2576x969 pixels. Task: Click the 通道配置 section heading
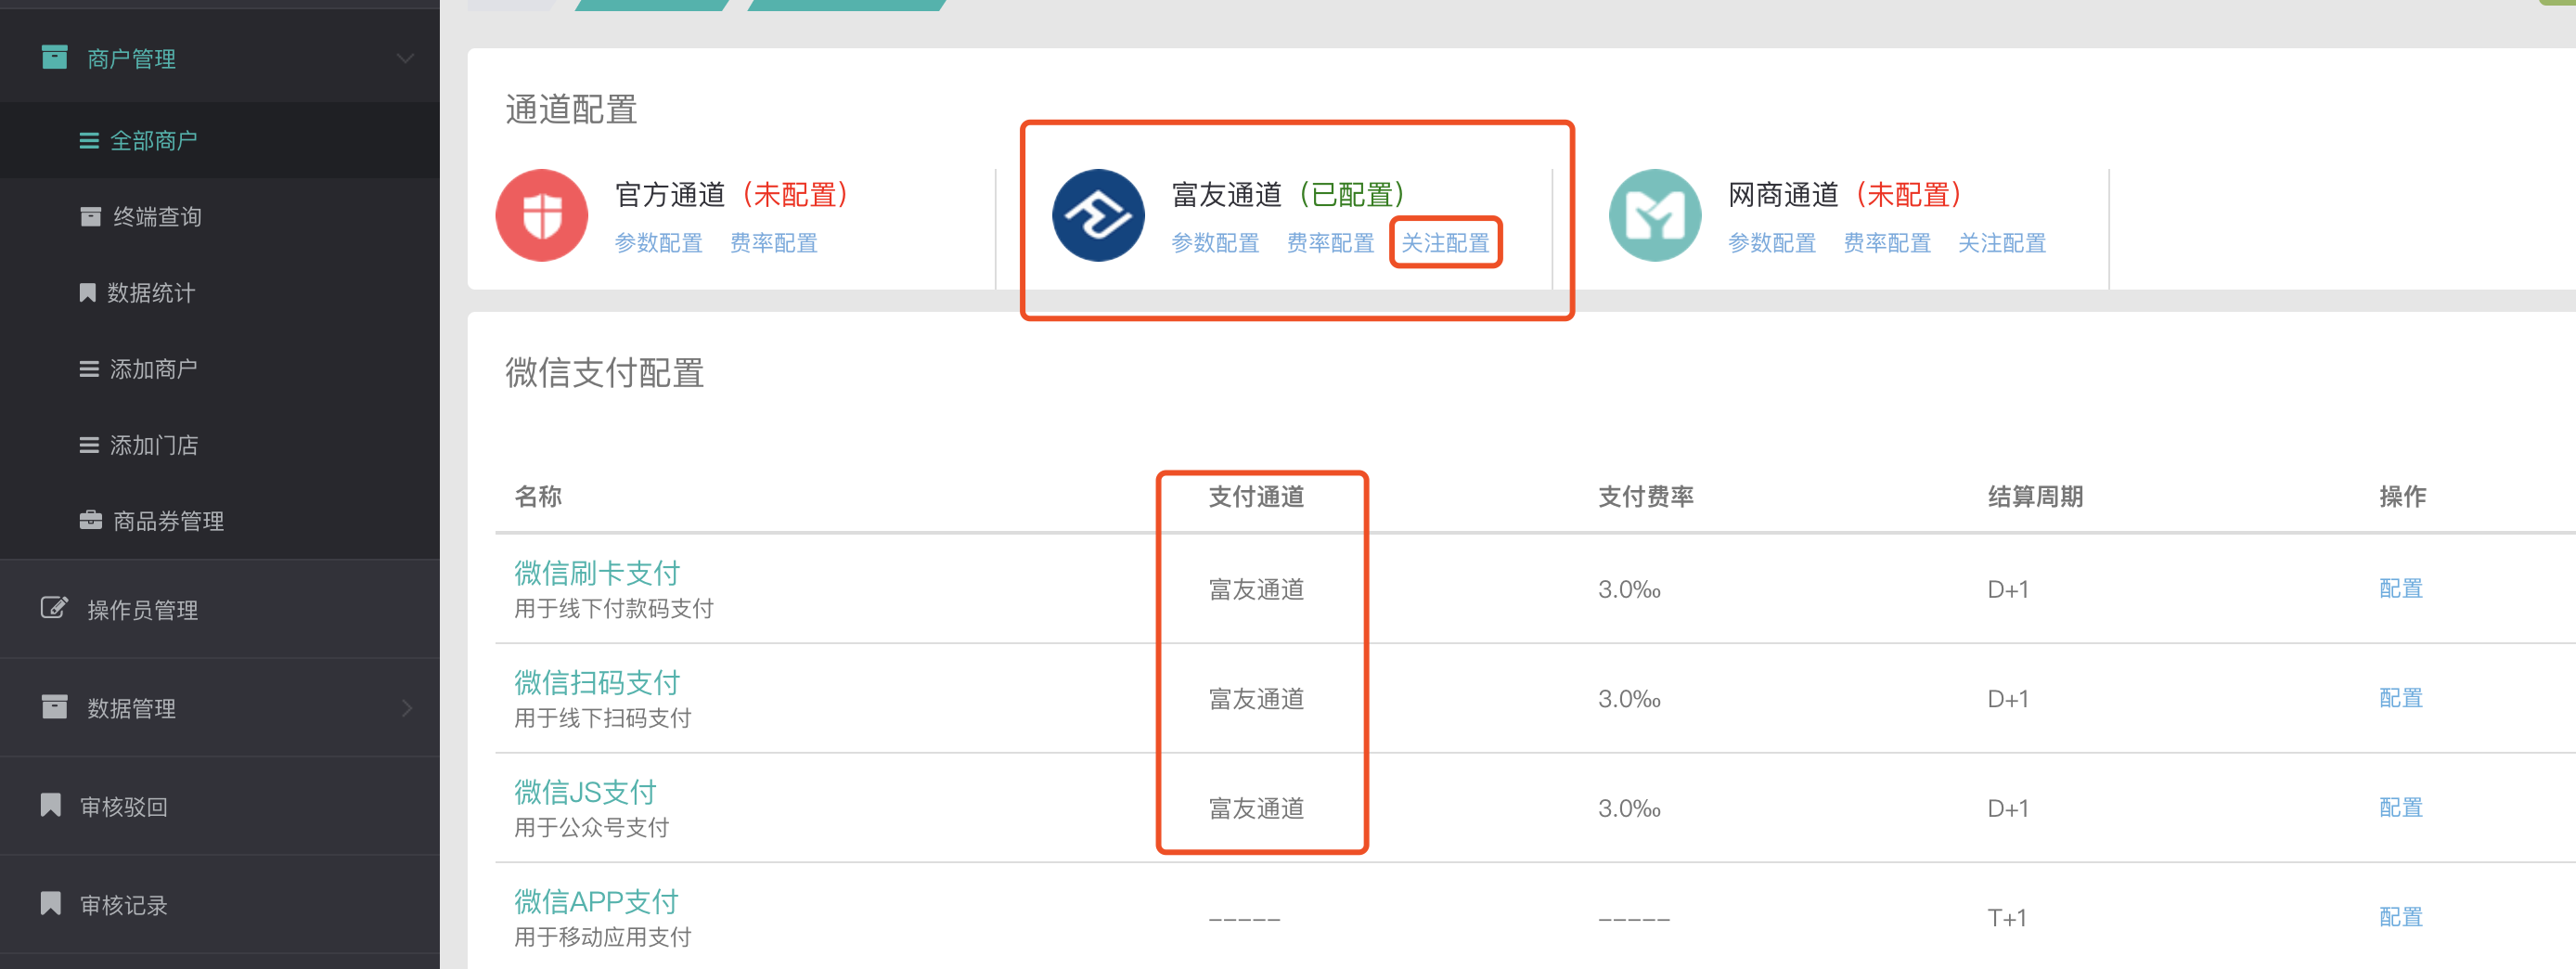pyautogui.click(x=571, y=109)
